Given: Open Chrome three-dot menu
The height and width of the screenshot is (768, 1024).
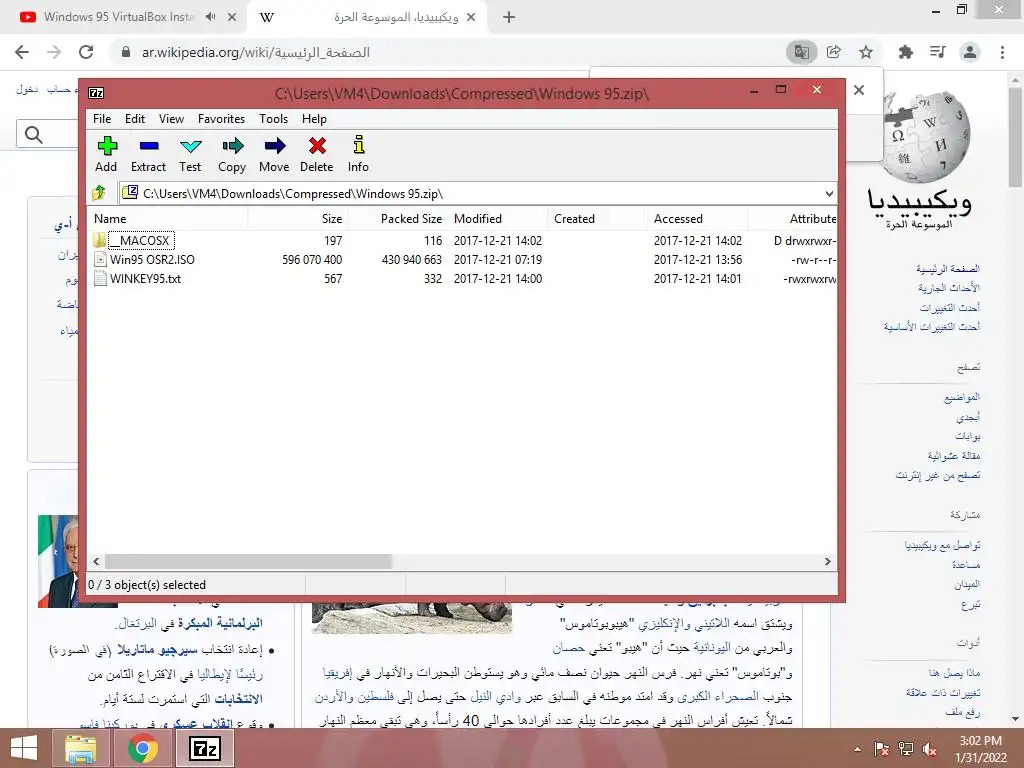Looking at the screenshot, I should pyautogui.click(x=1002, y=52).
